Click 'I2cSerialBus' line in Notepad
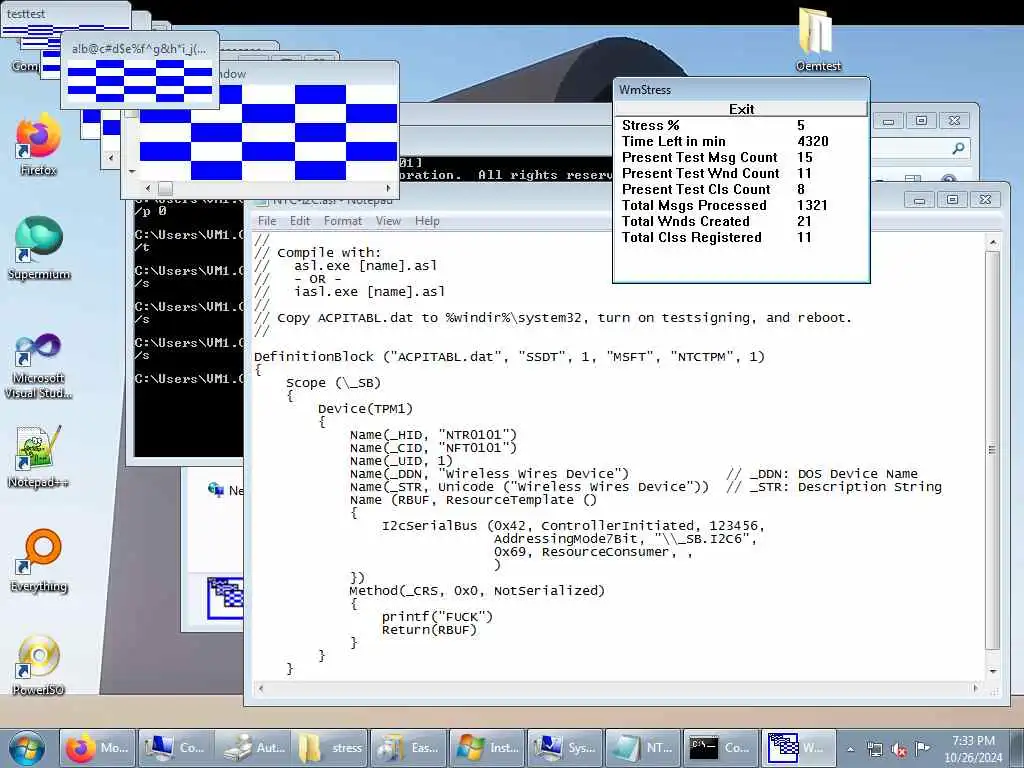 coord(573,526)
